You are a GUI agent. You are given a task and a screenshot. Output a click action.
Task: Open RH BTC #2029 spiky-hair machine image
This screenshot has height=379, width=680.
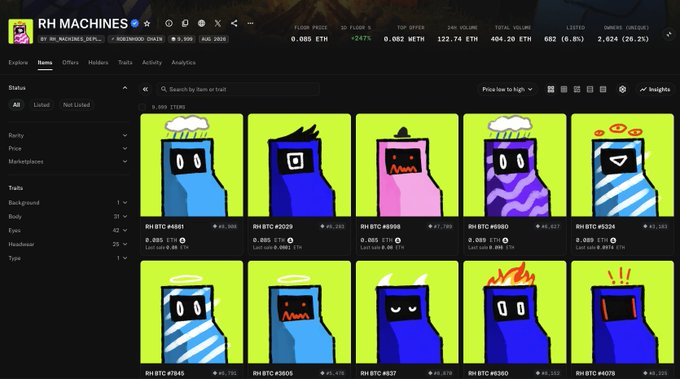[299, 165]
